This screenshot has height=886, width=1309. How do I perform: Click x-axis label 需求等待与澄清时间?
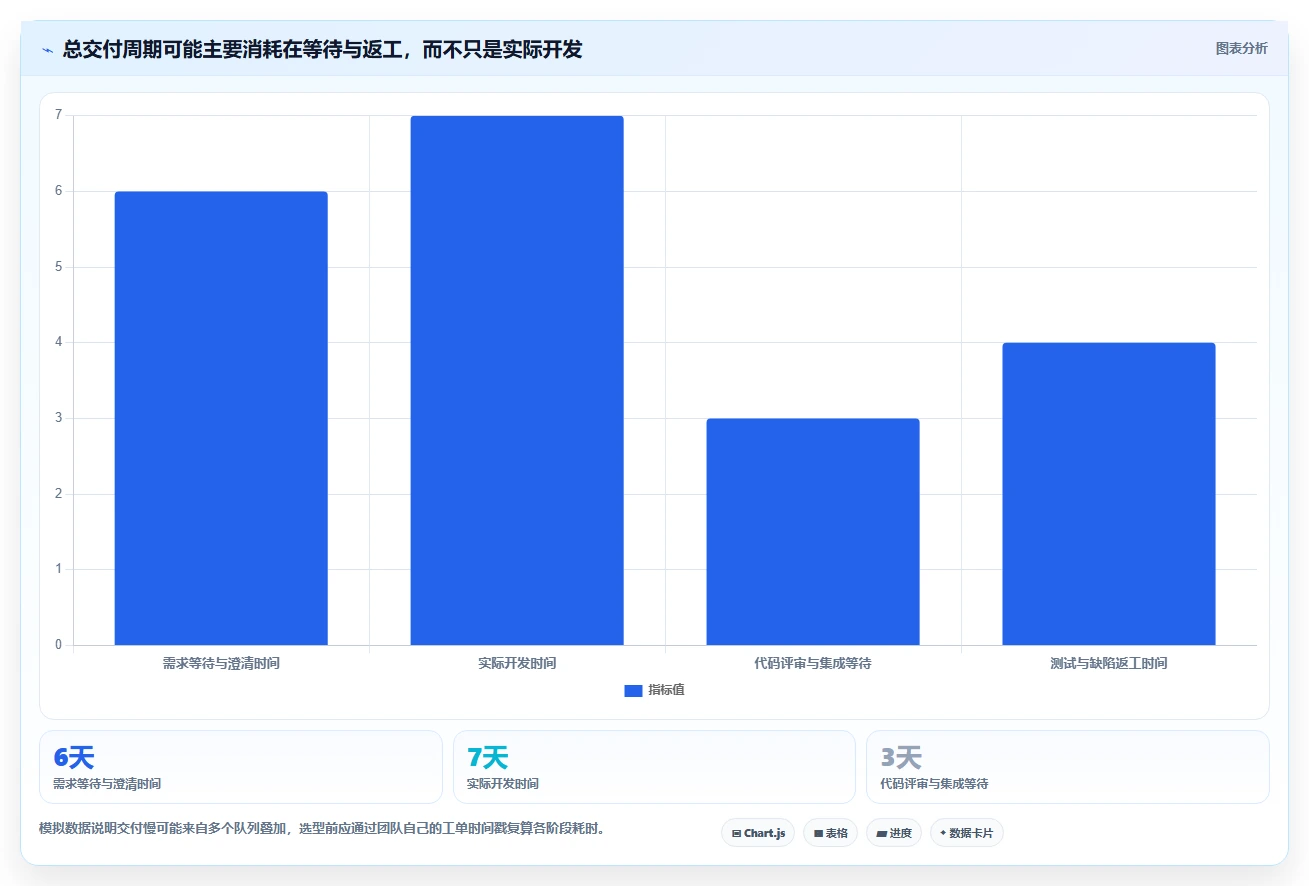point(221,663)
